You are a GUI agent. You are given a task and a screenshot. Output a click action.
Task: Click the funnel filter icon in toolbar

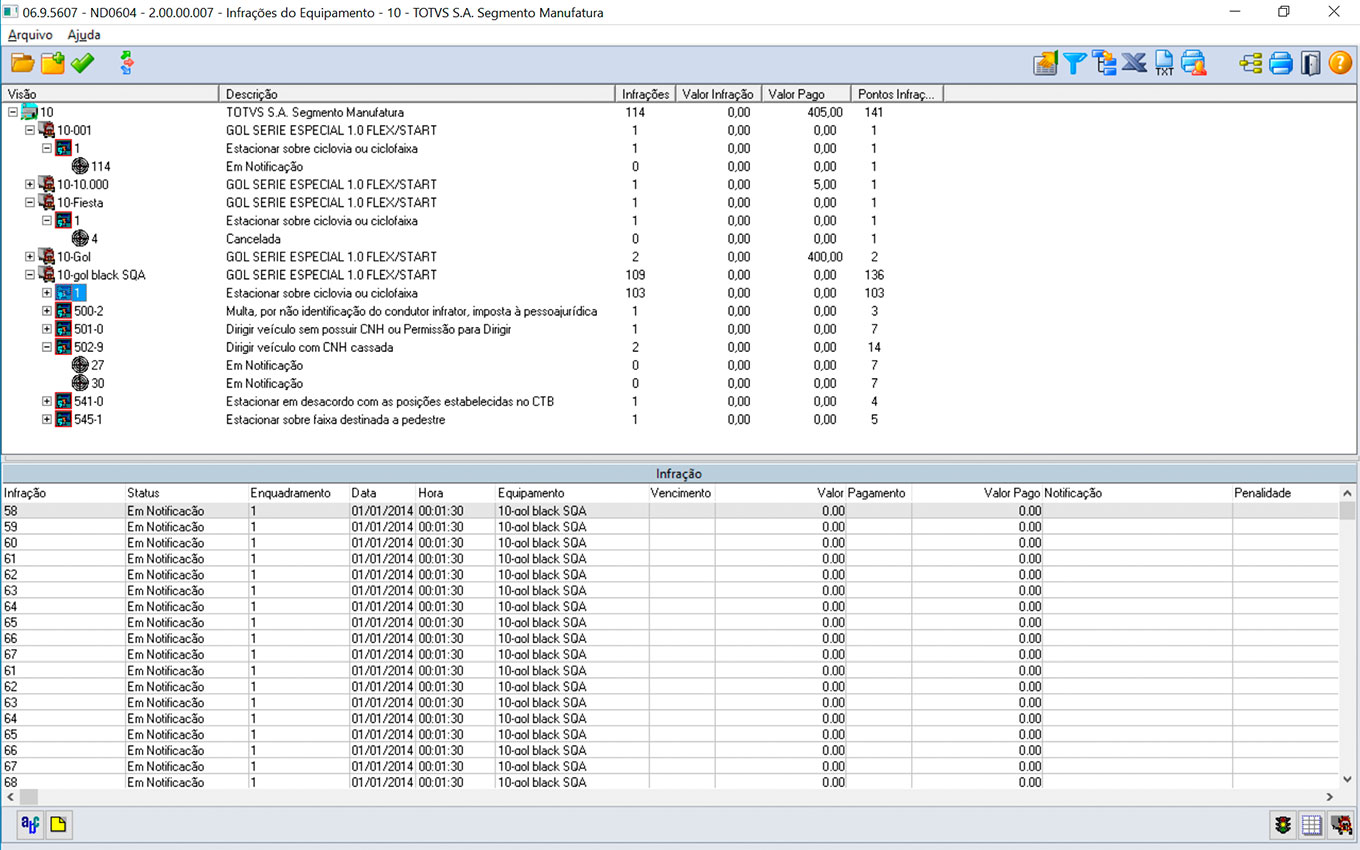1075,64
